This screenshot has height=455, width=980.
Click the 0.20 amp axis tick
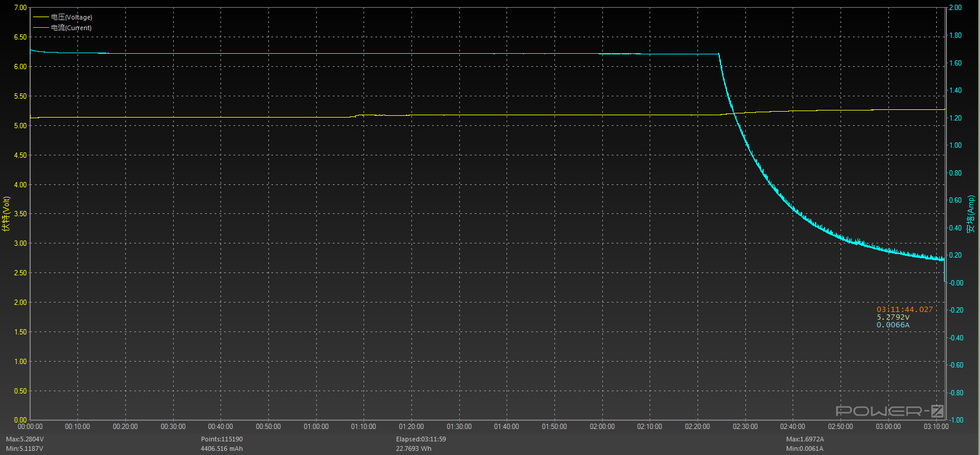pos(955,255)
